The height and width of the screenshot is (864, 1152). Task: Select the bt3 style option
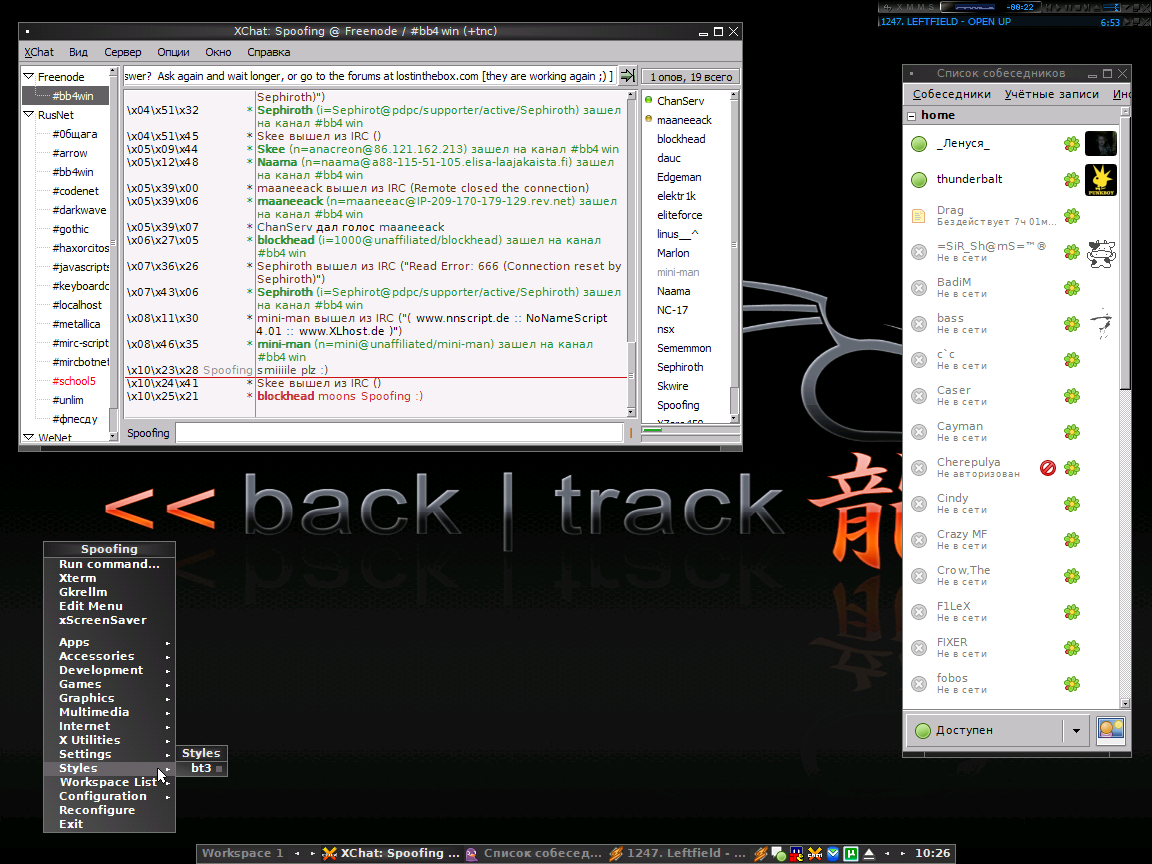pos(201,768)
